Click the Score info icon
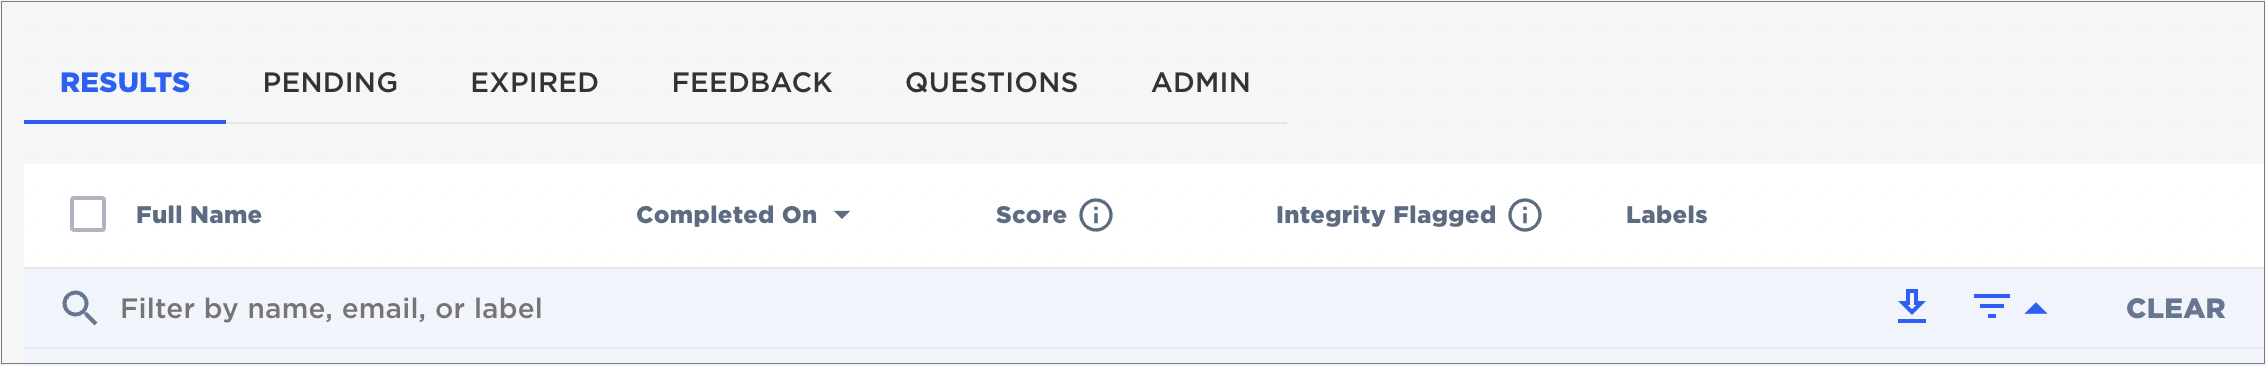 point(1096,215)
